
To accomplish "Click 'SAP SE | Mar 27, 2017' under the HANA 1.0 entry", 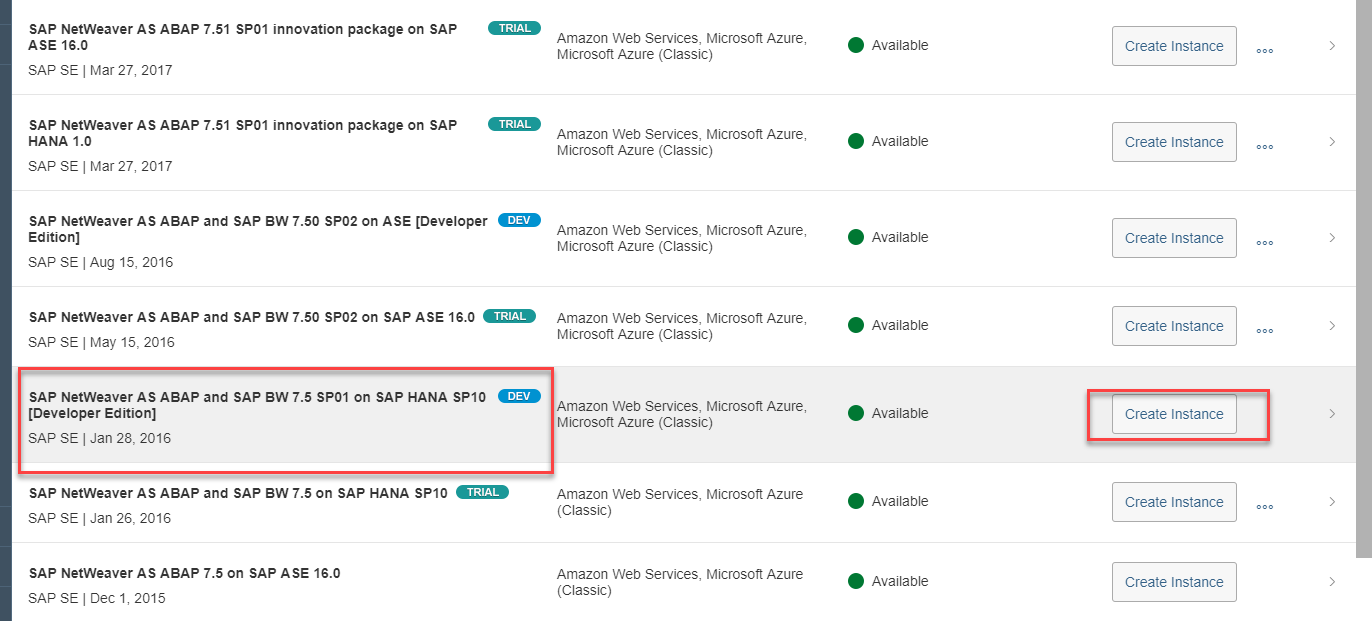I will click(101, 166).
